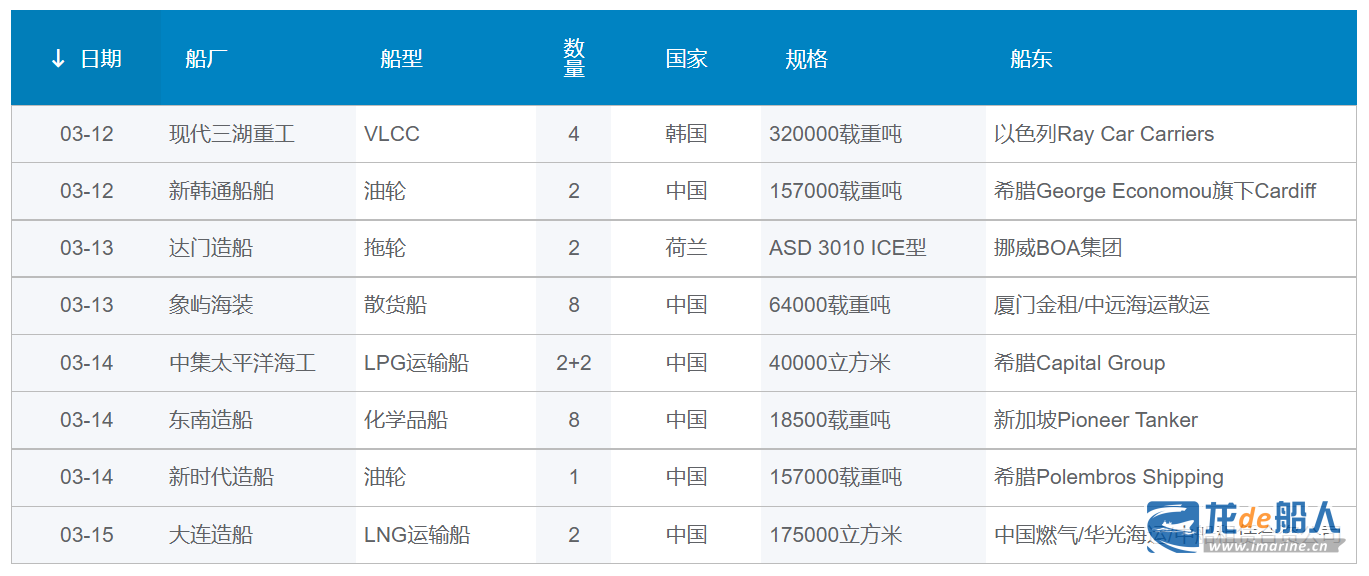Sort table by 日期 column header

[x=101, y=59]
